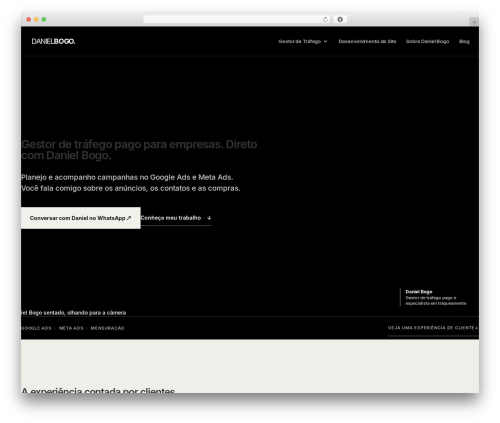This screenshot has width=500, height=423.
Task: Click the 'Daniel Bogo' caption name
Action: coord(419,292)
